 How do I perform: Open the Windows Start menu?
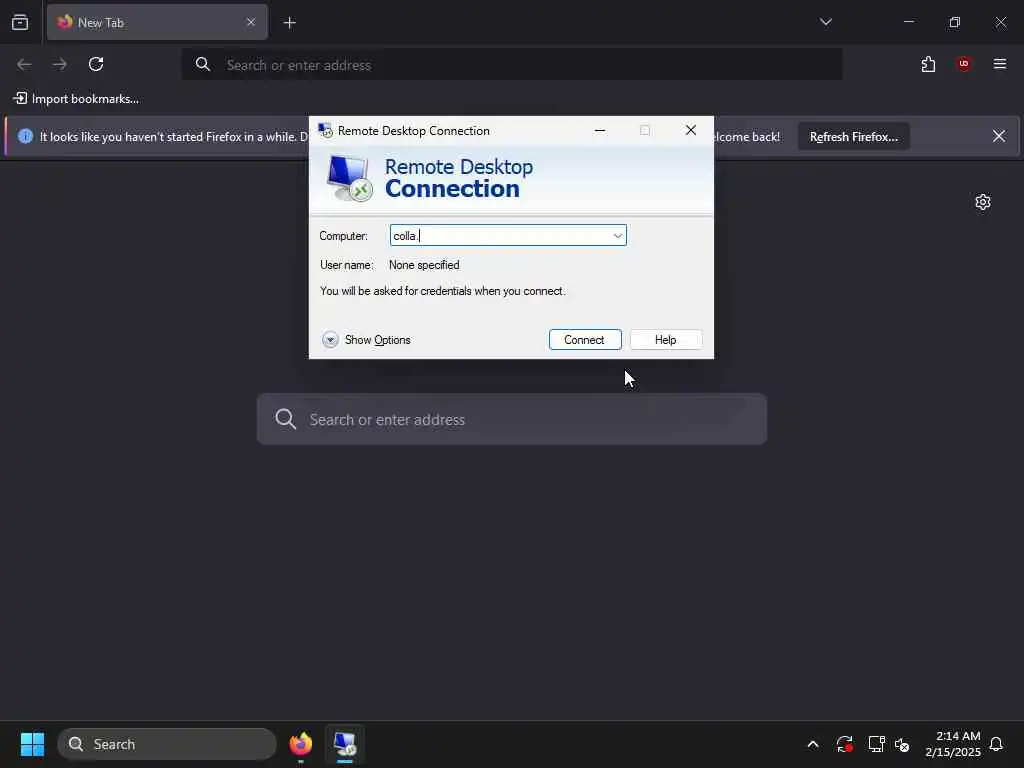[32, 744]
